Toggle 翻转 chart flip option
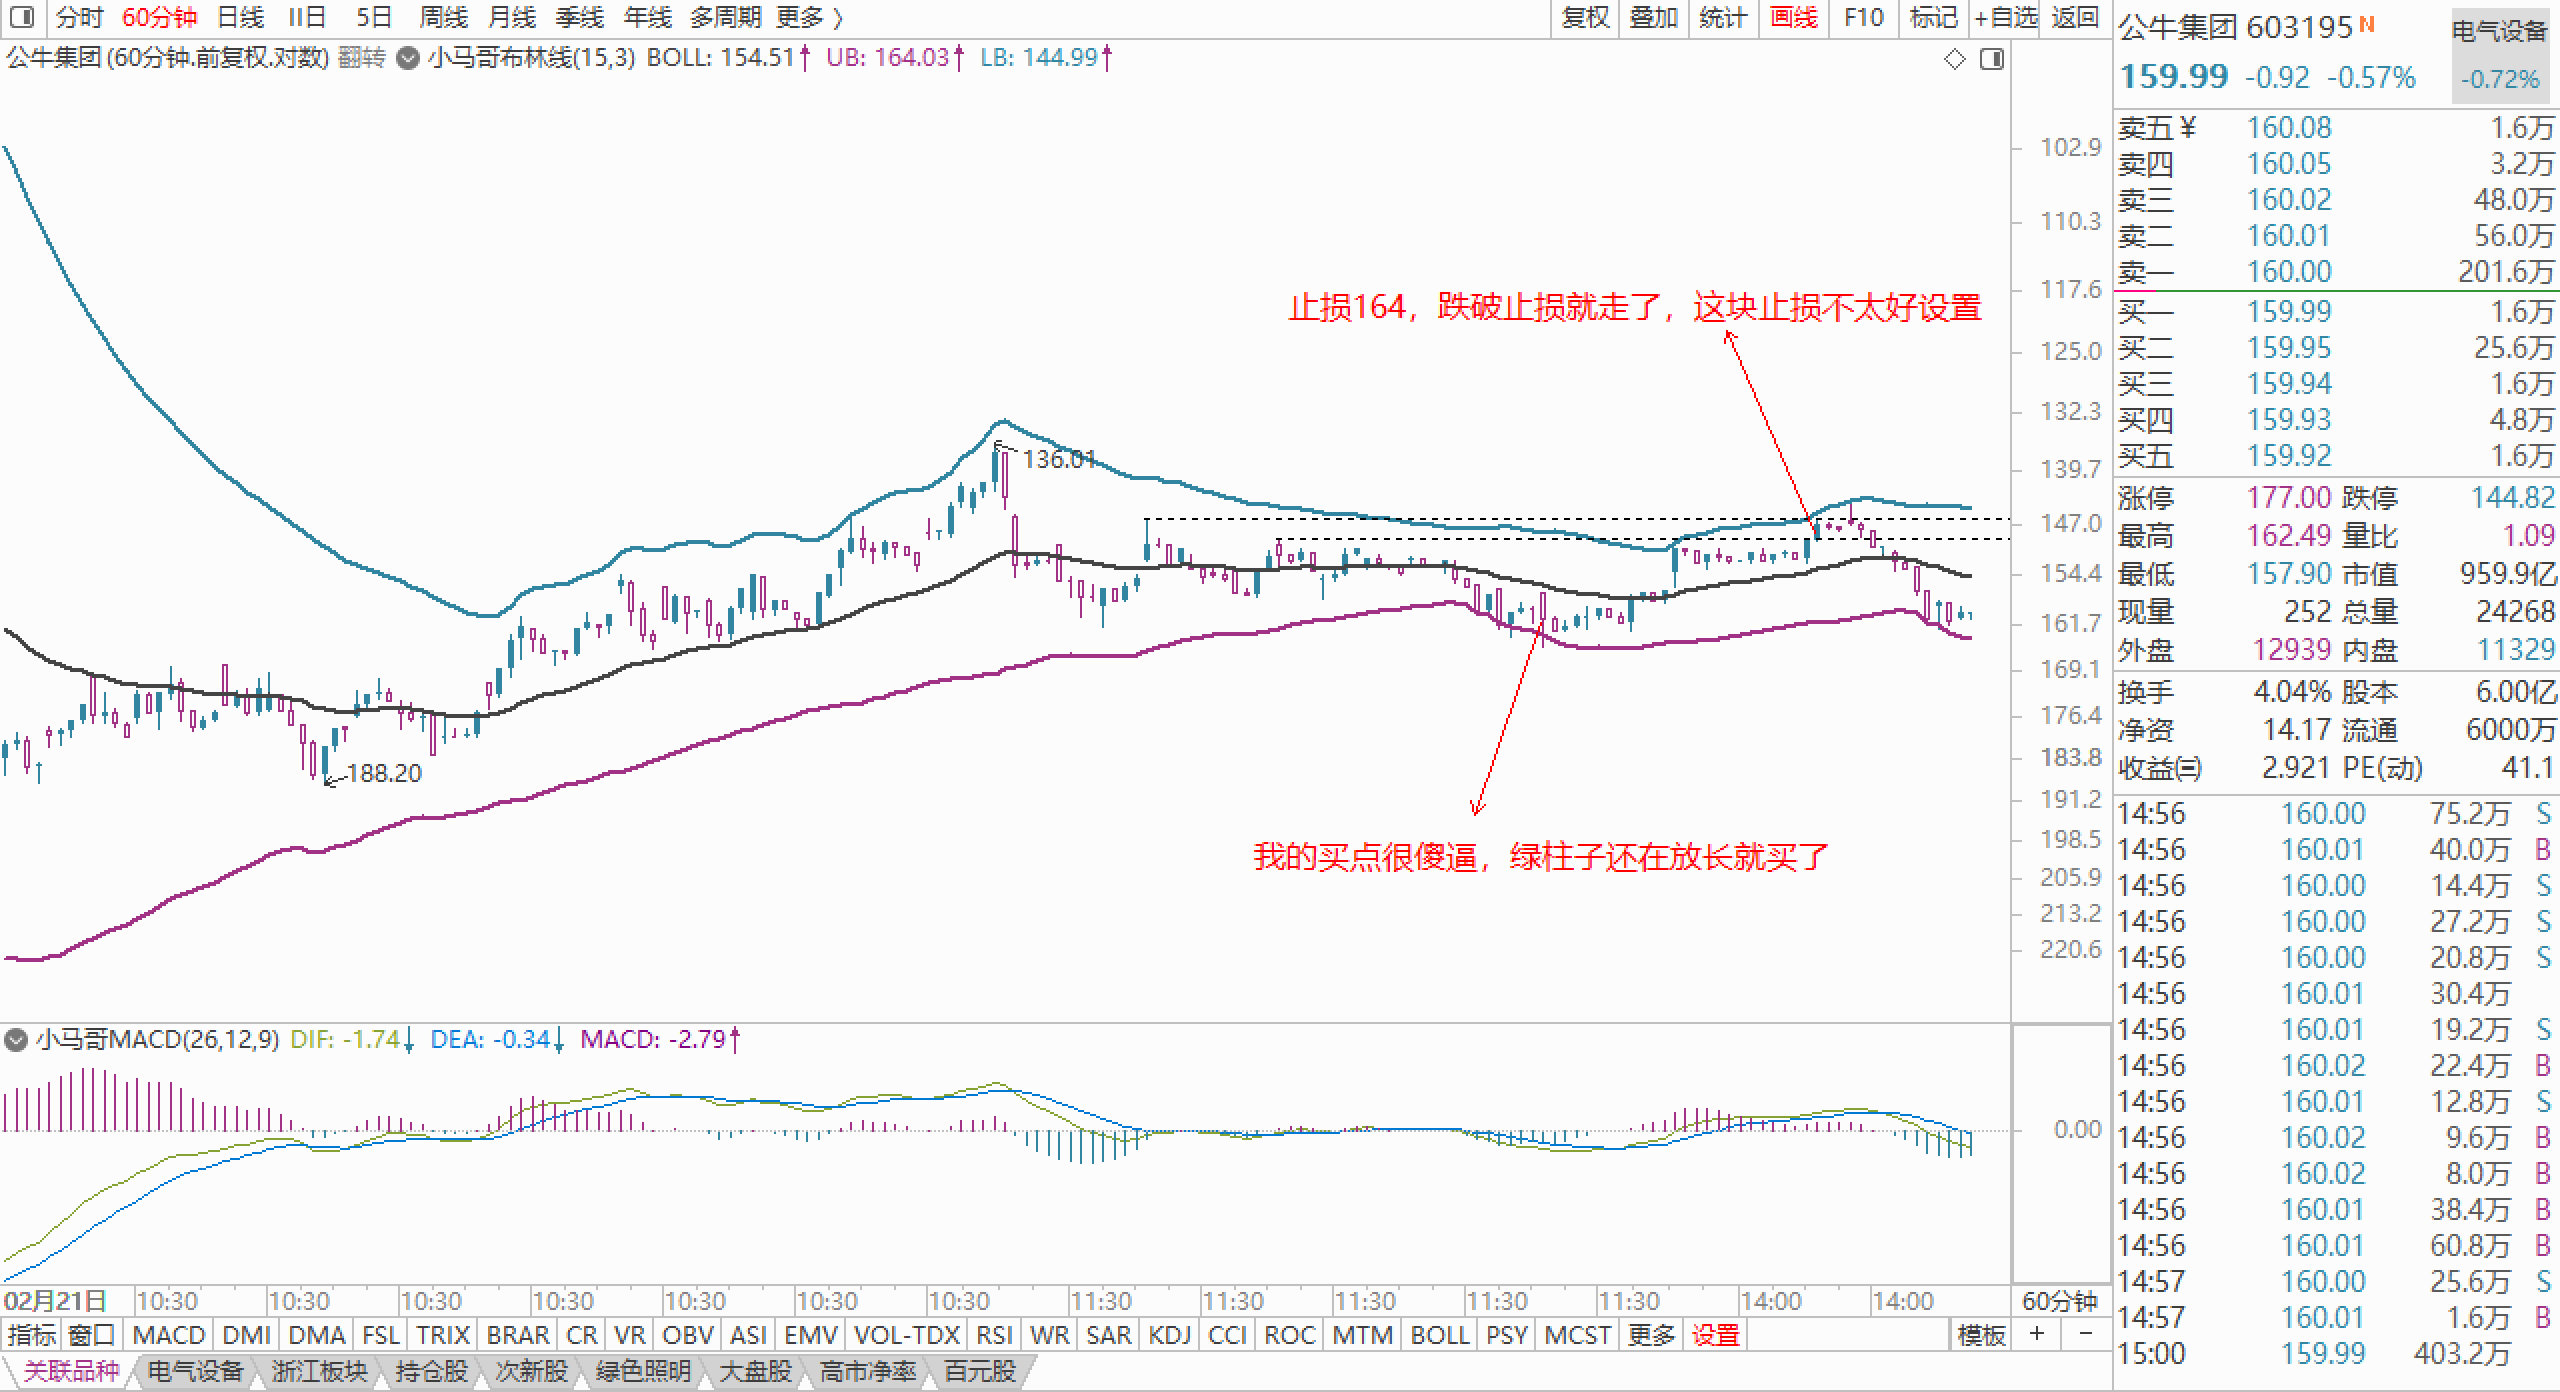The height and width of the screenshot is (1392, 2560). [x=361, y=58]
